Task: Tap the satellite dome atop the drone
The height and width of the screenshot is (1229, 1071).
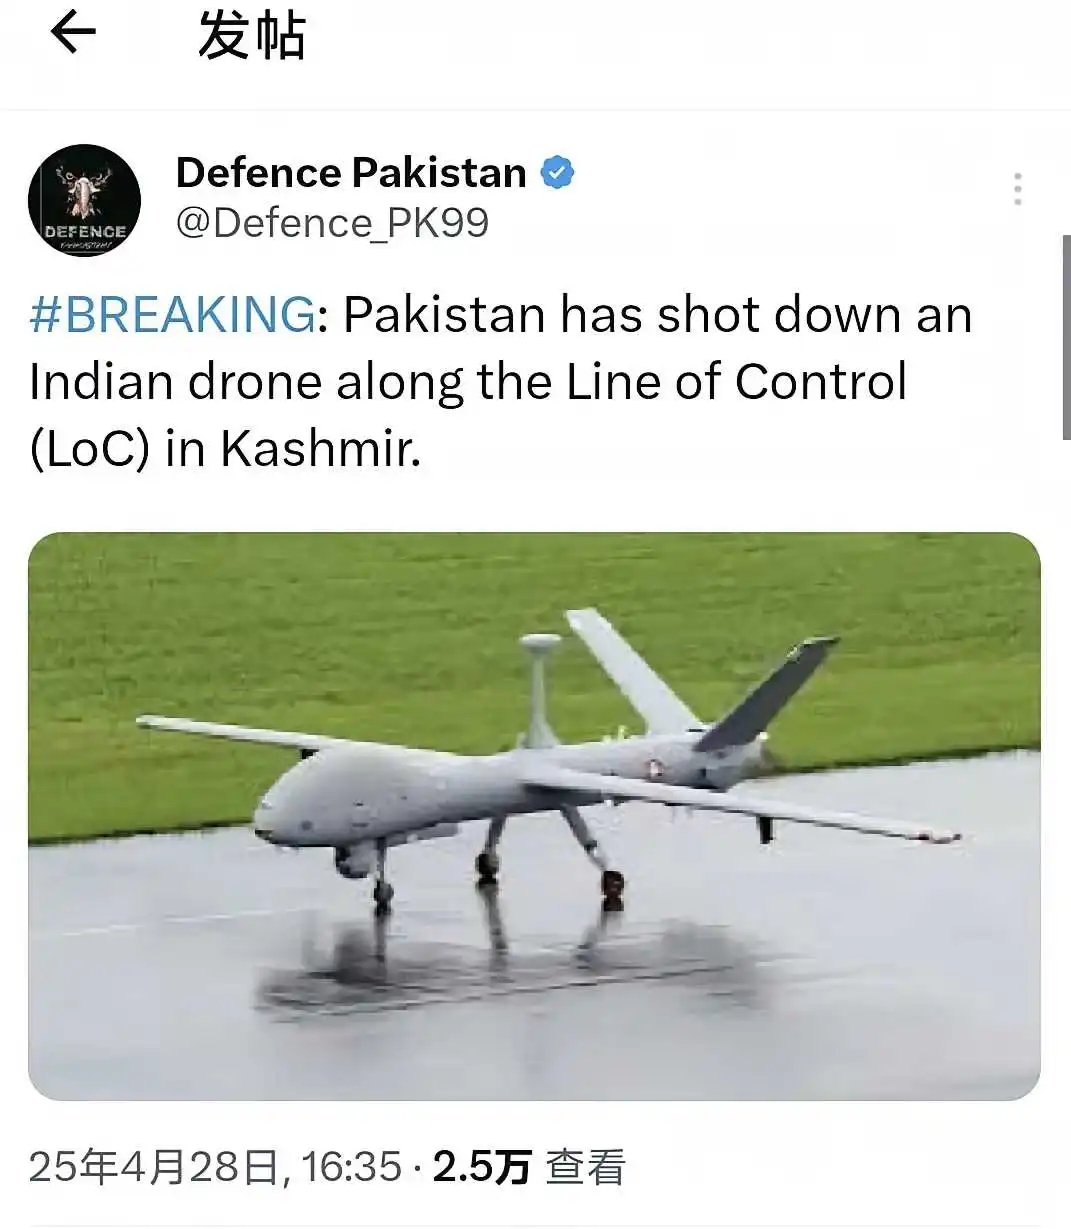Action: tap(540, 643)
